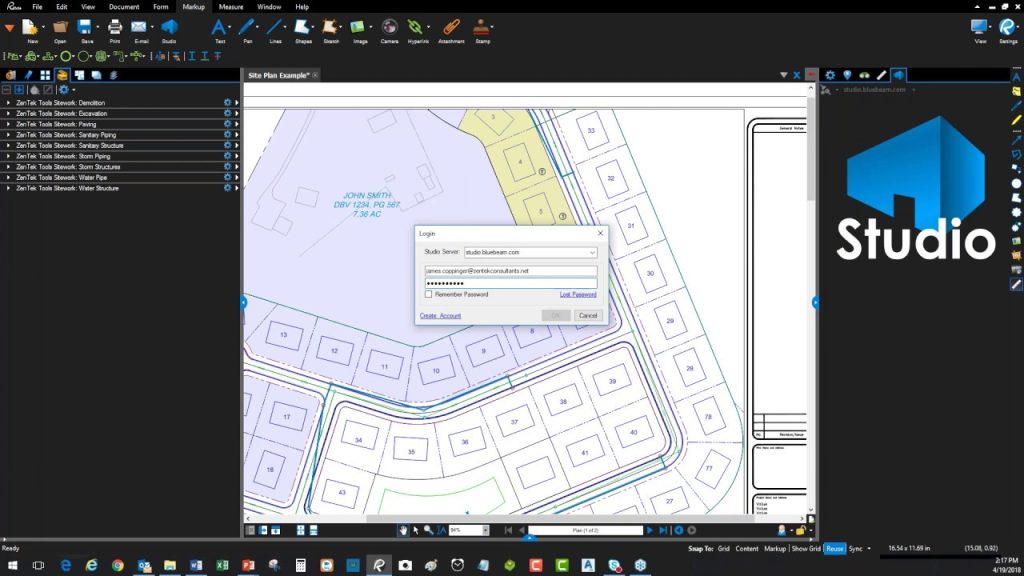This screenshot has height=576, width=1024.
Task: Select the Pen markup tool
Action: (247, 30)
